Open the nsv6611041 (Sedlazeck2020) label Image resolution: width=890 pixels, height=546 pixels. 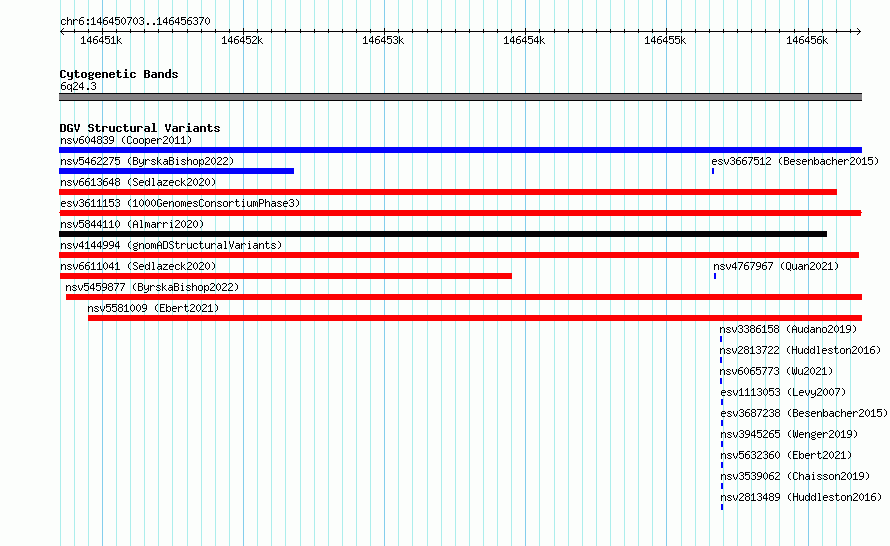[x=138, y=266]
